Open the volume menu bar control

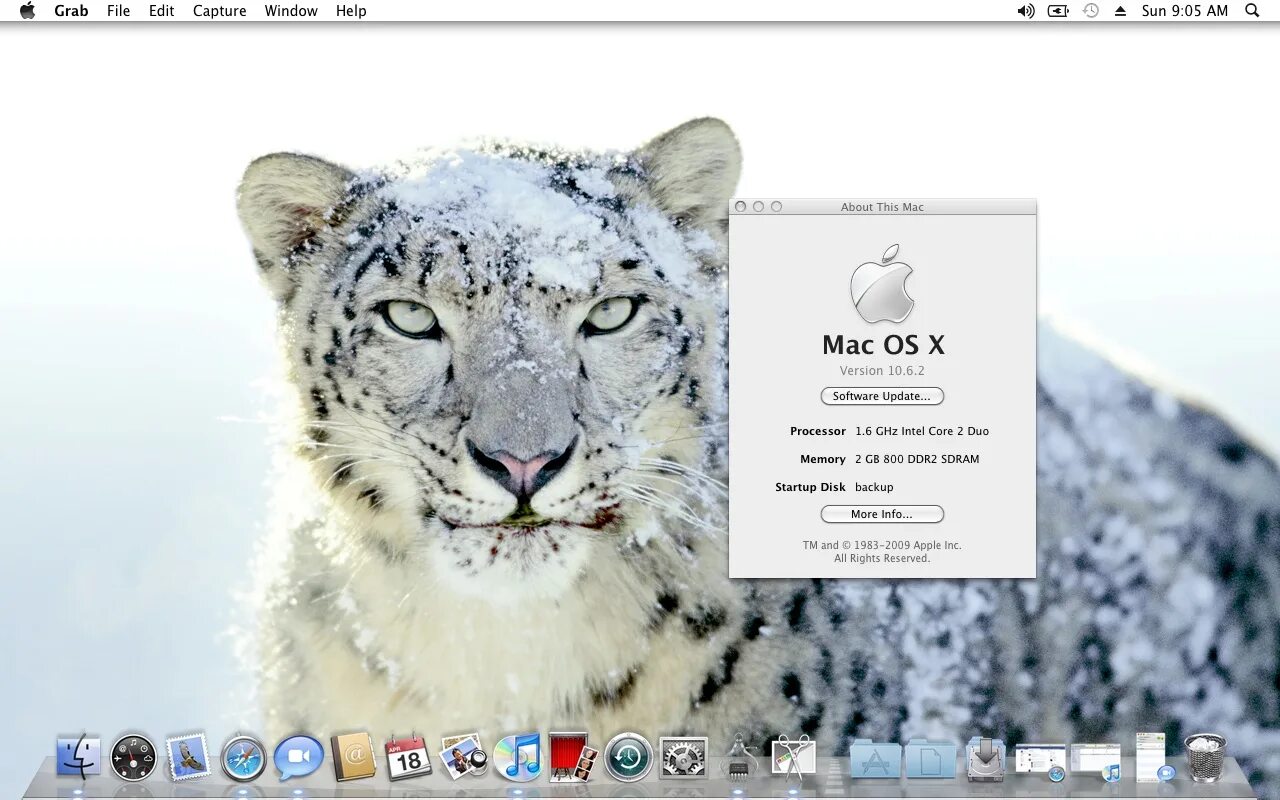[1024, 11]
